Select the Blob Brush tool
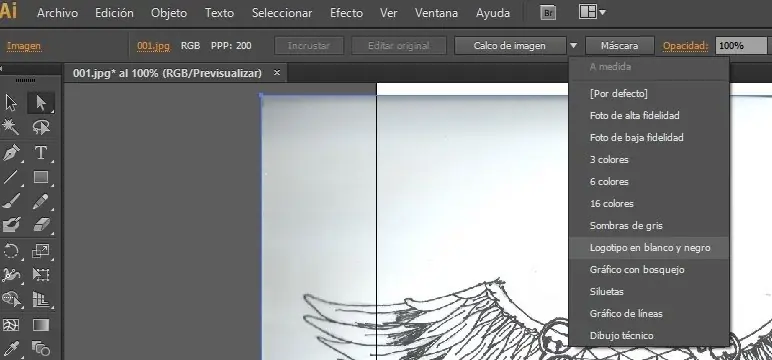Image resolution: width=772 pixels, height=360 pixels. point(11,225)
